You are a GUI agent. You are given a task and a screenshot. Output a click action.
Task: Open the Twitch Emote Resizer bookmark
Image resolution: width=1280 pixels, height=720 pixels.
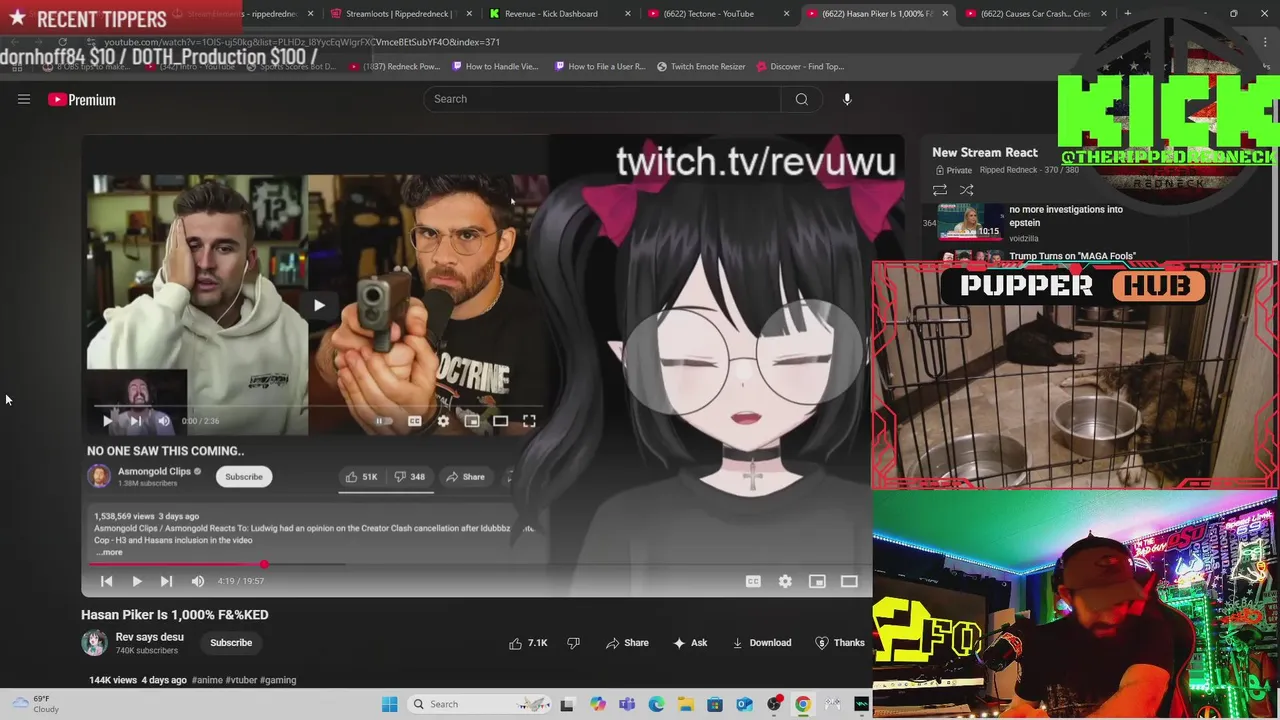click(701, 66)
